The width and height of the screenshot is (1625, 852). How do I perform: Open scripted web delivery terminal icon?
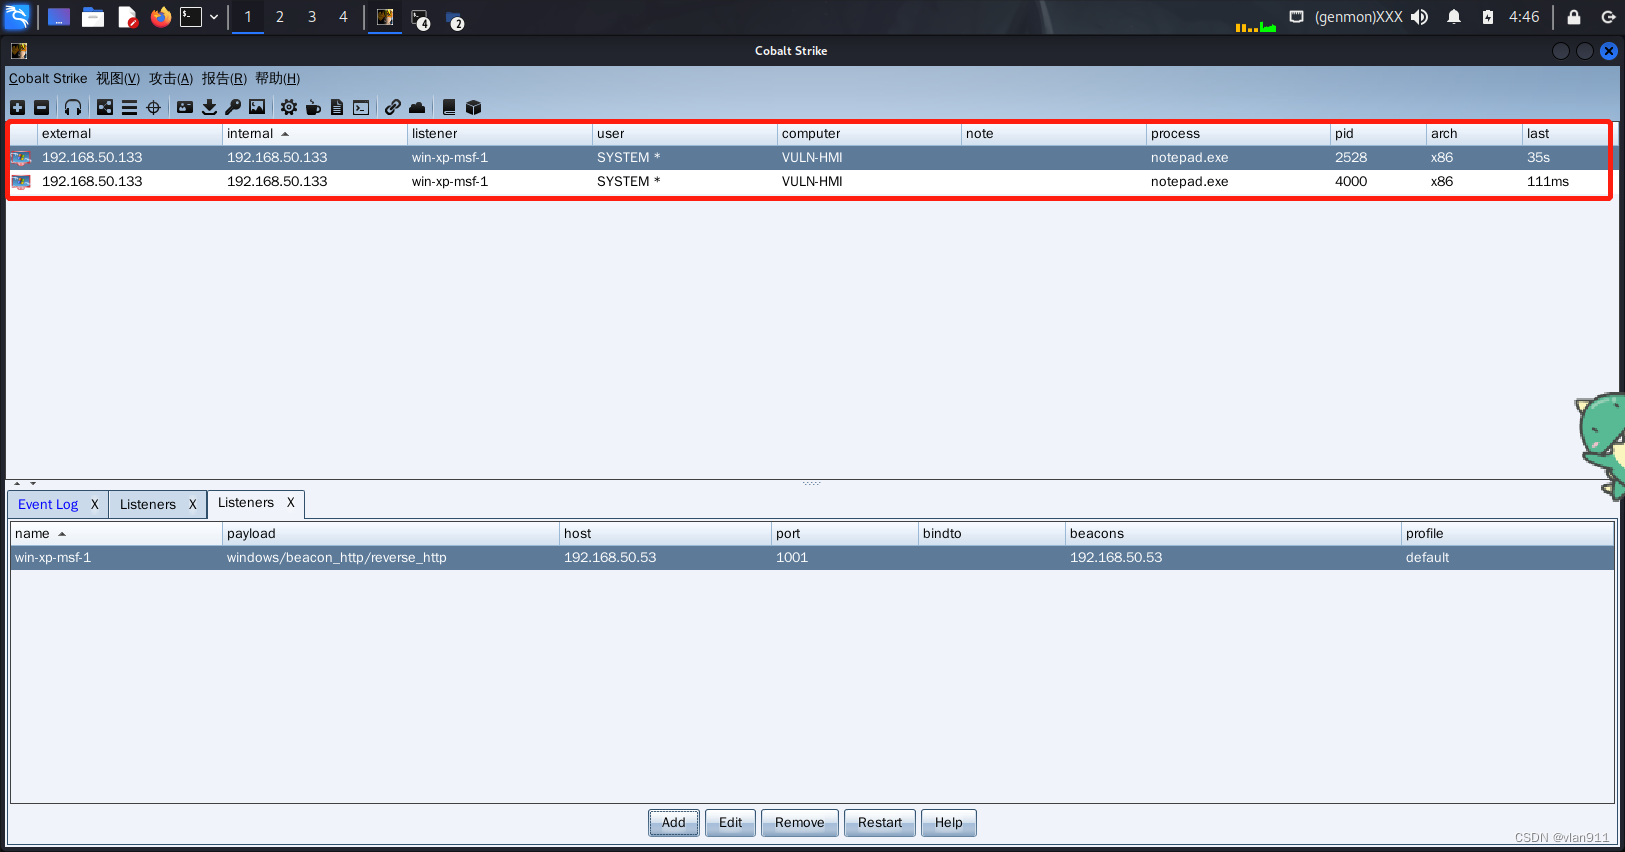361,107
